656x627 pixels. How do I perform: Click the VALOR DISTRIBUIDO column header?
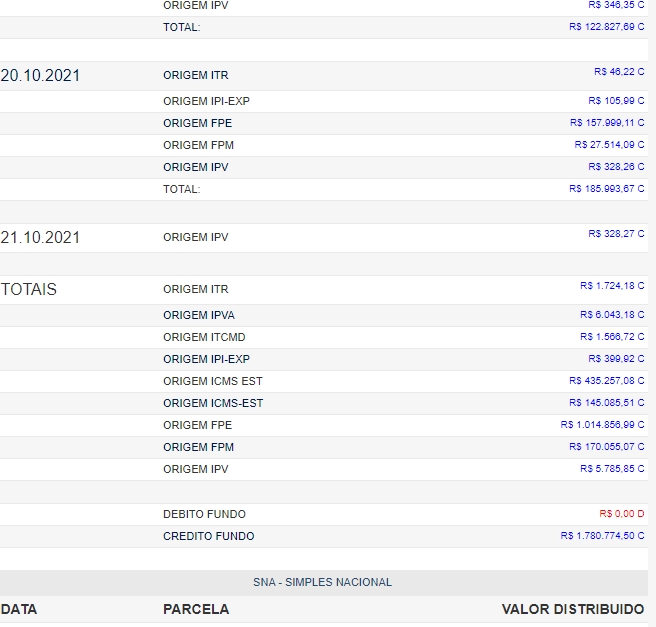click(573, 609)
